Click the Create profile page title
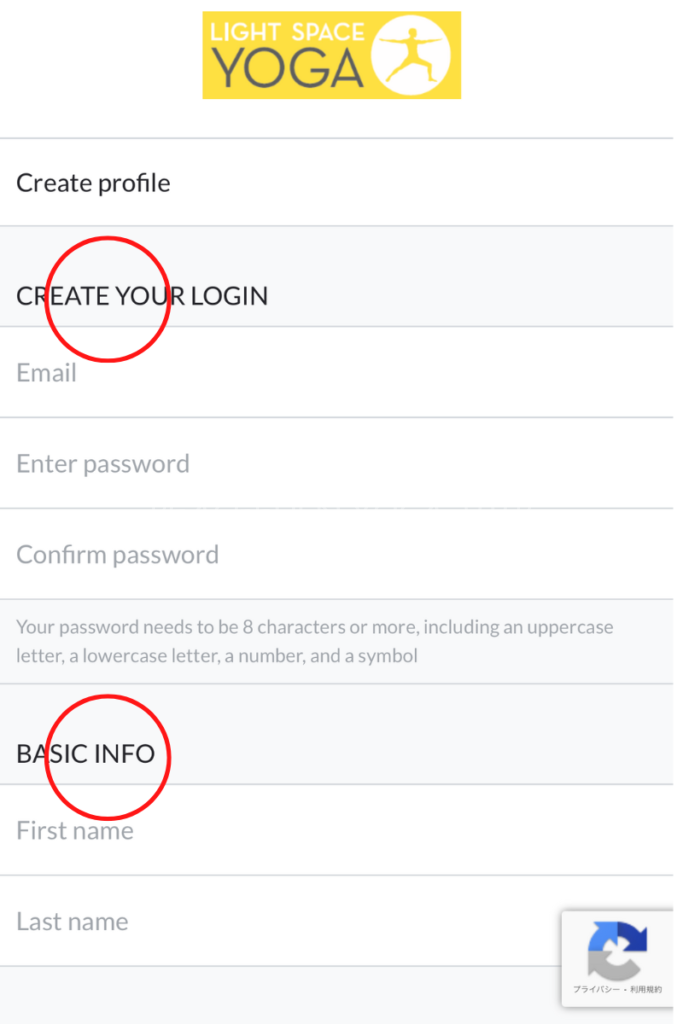Image resolution: width=683 pixels, height=1024 pixels. point(93,183)
